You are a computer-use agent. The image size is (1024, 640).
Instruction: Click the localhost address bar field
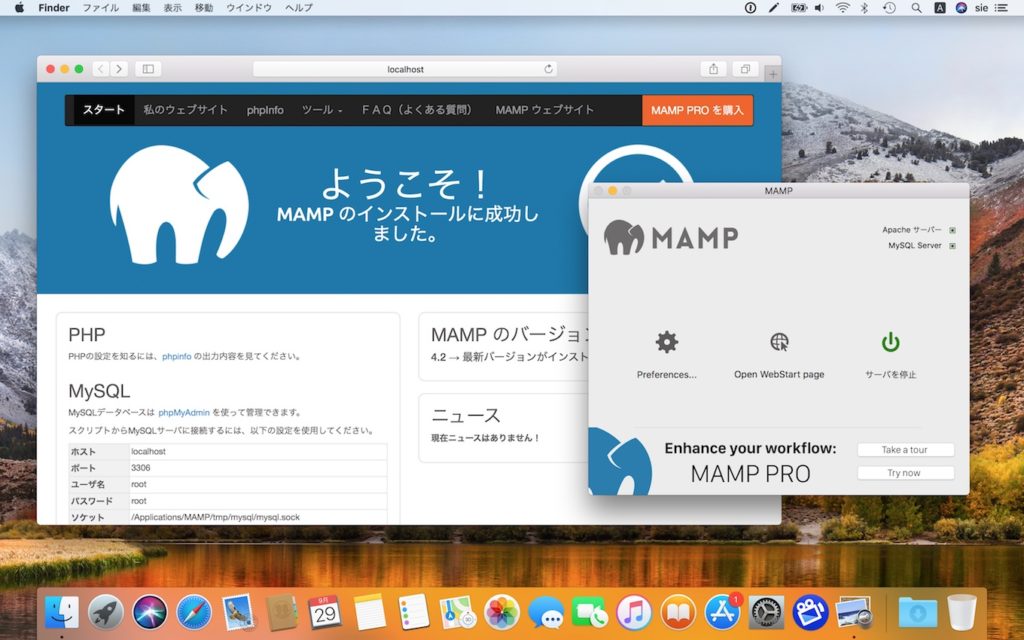pos(406,69)
